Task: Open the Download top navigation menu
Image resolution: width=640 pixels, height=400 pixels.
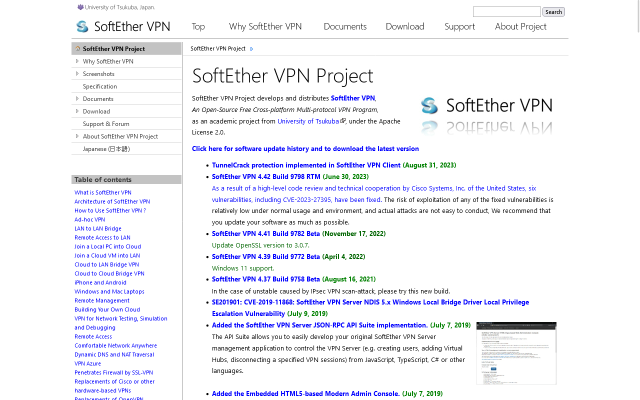Action: pyautogui.click(x=405, y=27)
